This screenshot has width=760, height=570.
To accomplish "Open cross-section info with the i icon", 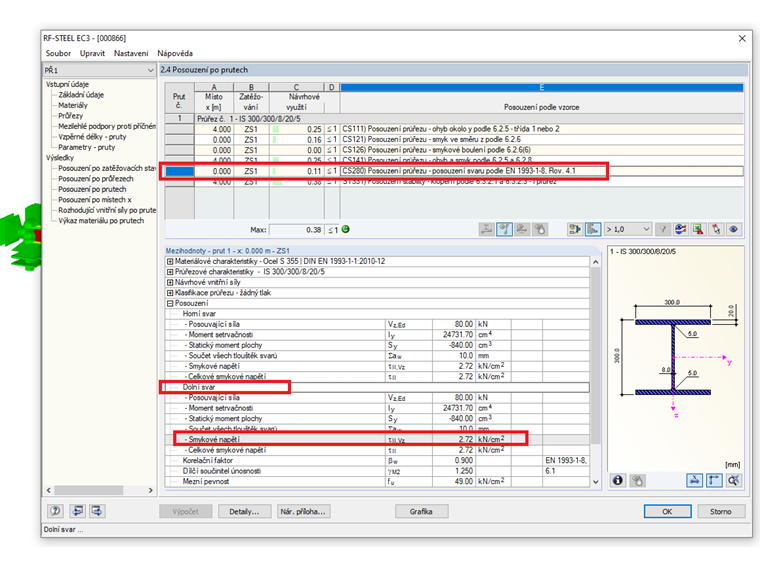I will pyautogui.click(x=618, y=480).
